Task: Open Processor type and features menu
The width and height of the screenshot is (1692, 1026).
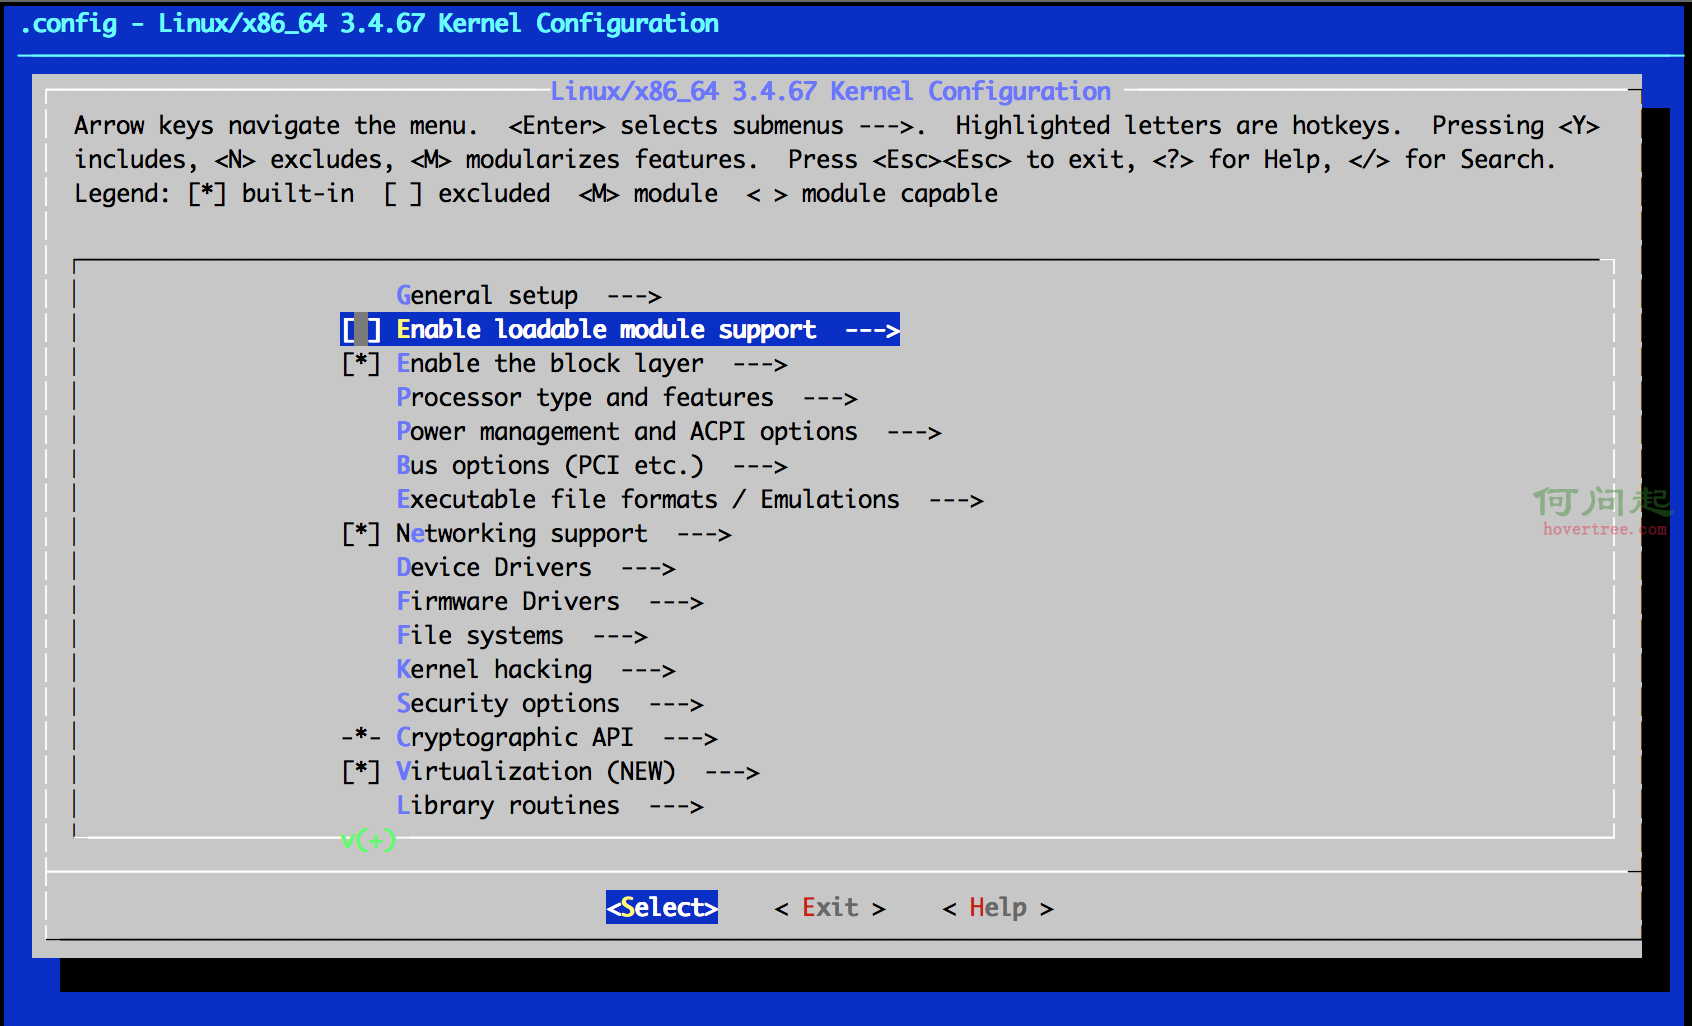Action: 585,398
